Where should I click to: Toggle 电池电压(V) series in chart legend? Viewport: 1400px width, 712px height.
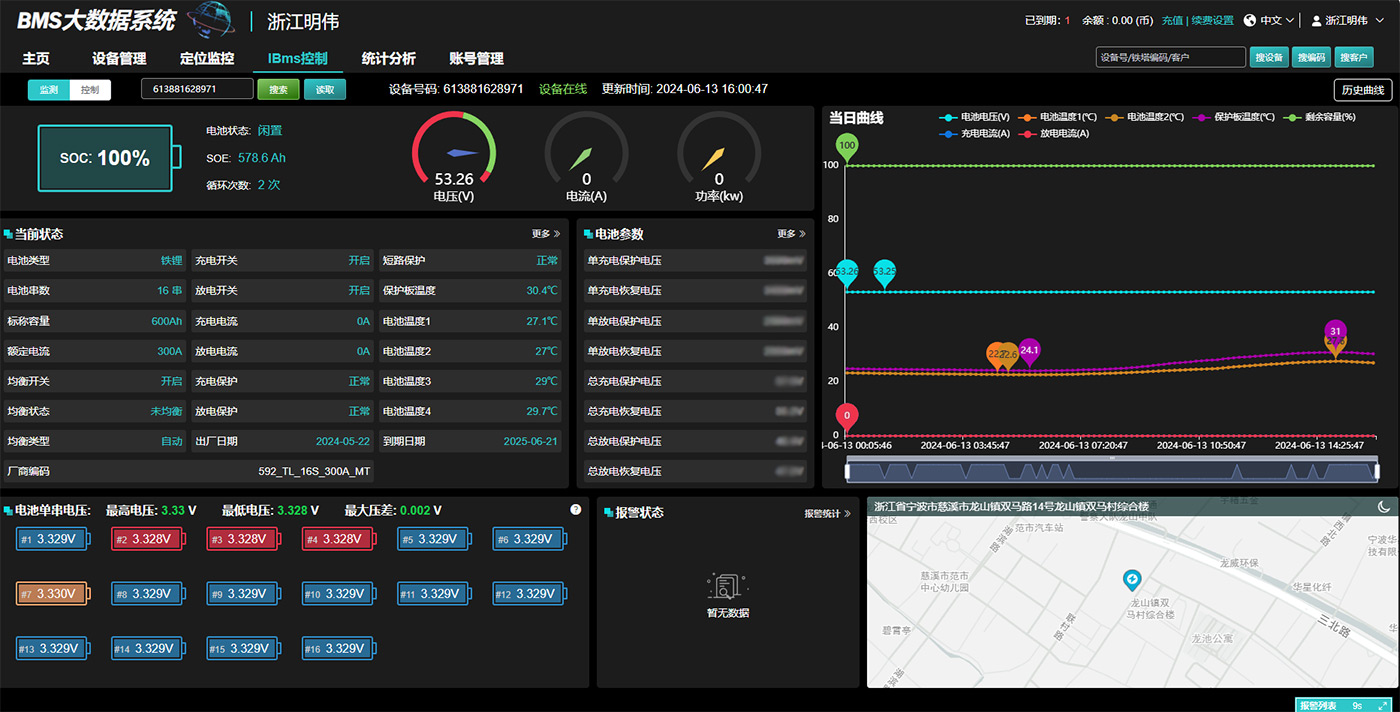point(976,117)
